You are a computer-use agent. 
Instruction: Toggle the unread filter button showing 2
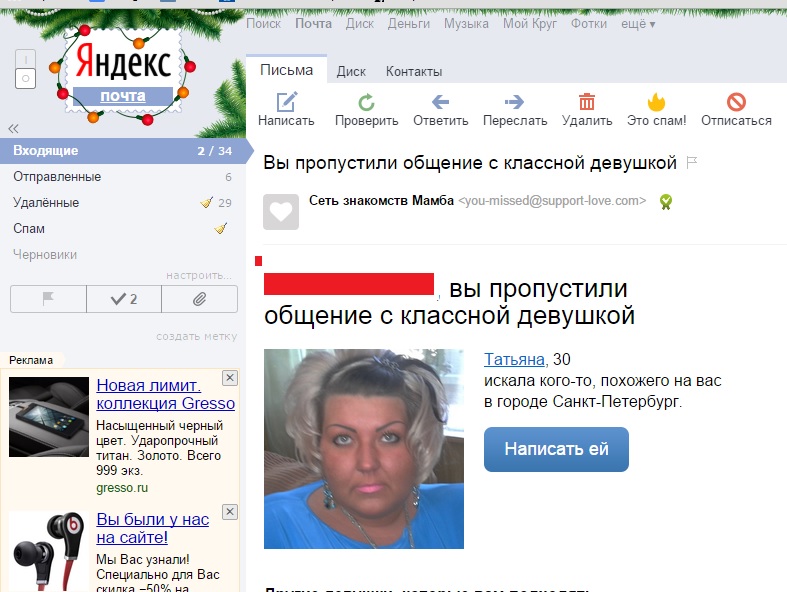point(124,299)
